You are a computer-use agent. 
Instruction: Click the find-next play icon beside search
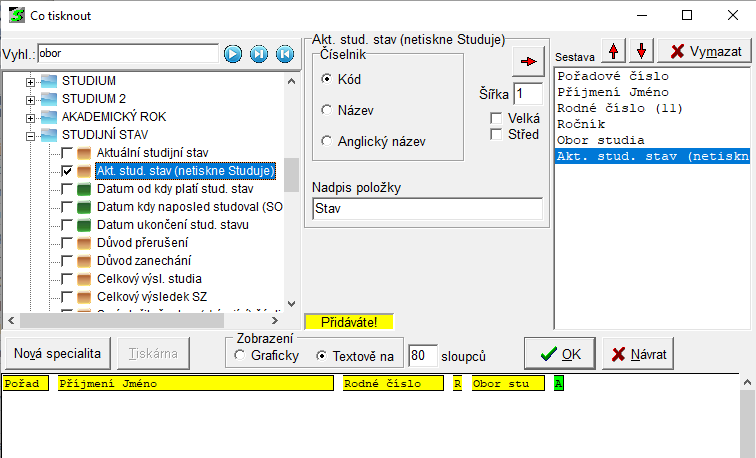[233, 53]
